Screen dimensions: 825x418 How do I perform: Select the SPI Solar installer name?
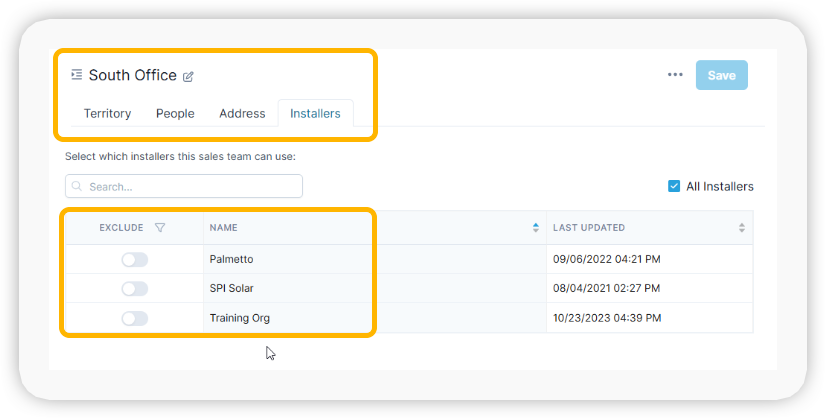pos(232,288)
